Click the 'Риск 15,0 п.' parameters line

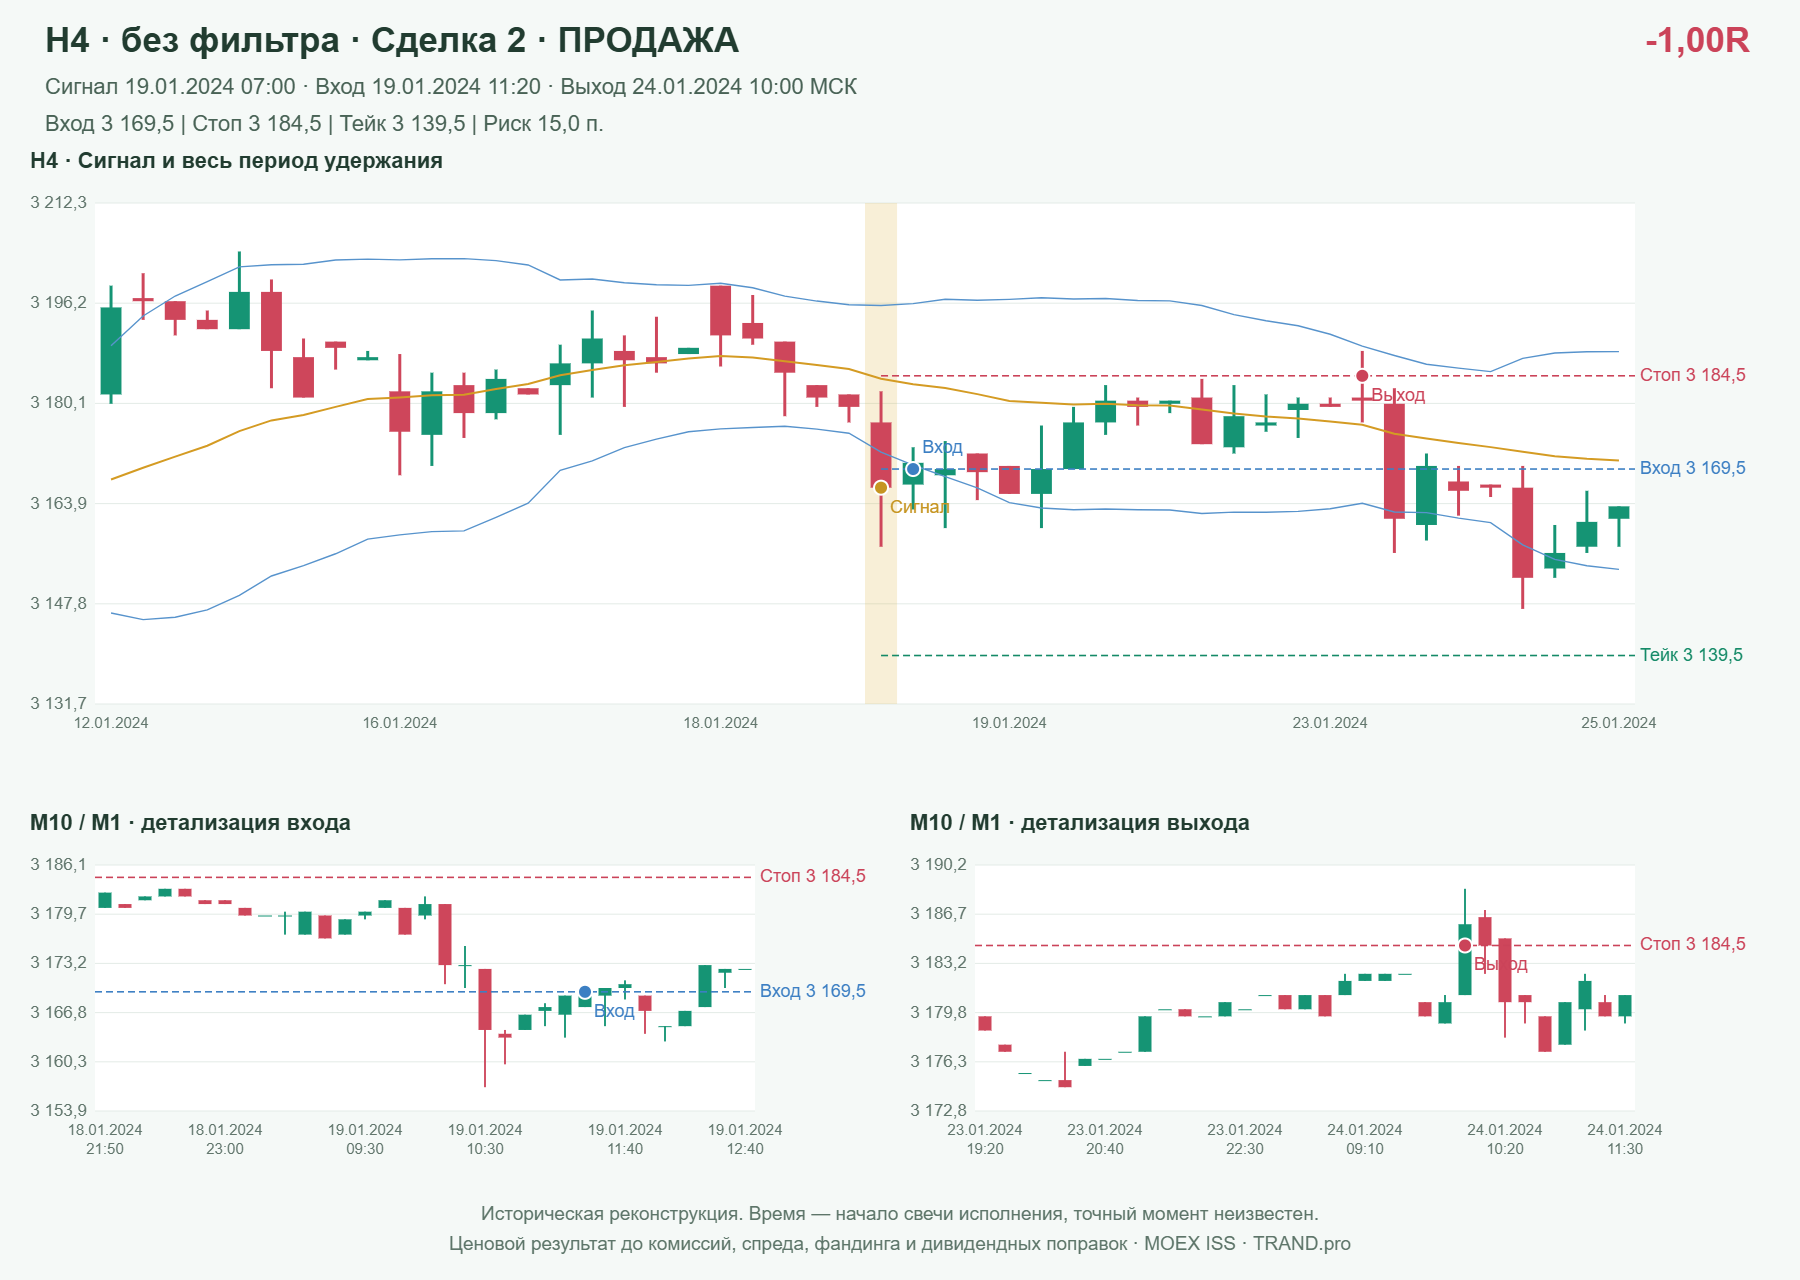pos(324,124)
